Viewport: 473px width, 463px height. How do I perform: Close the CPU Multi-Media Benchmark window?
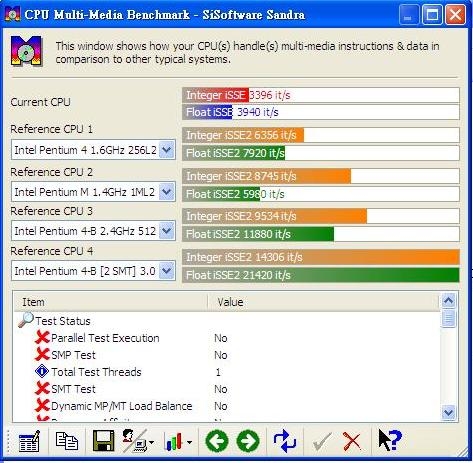tap(455, 15)
